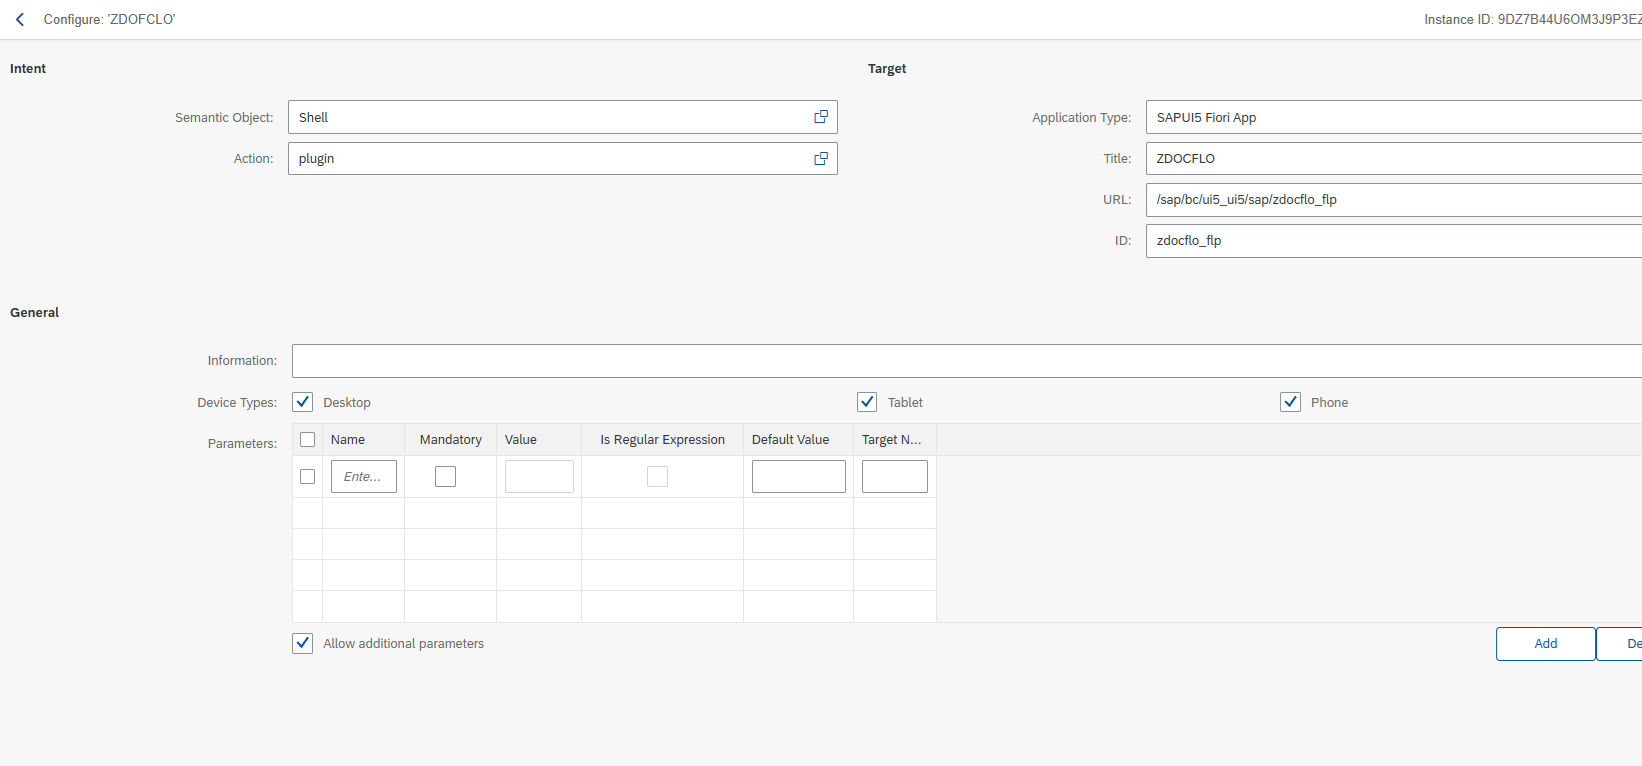Image resolution: width=1642 pixels, height=766 pixels.
Task: Click the Target N... column header
Action: 895,440
